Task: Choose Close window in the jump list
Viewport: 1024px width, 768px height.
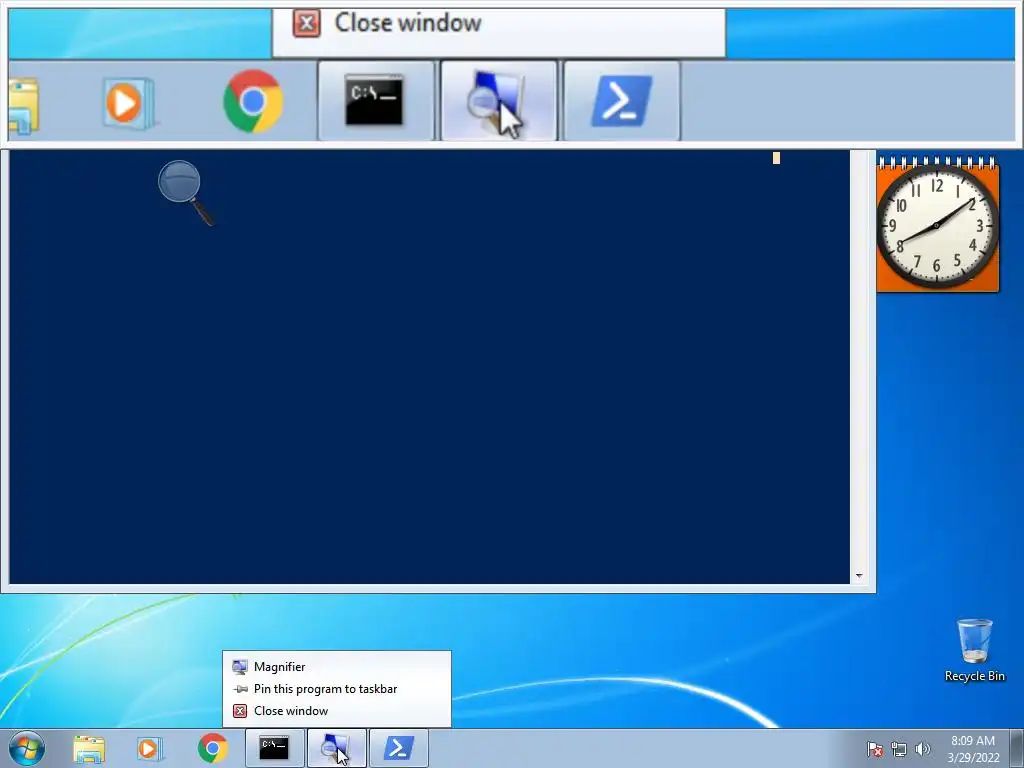Action: [336, 711]
